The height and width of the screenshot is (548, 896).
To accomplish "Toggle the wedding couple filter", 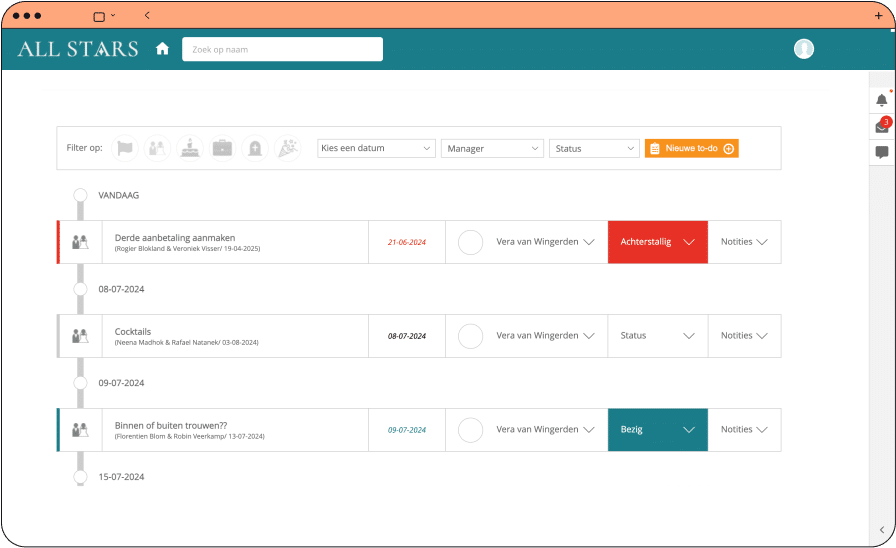I will point(157,148).
